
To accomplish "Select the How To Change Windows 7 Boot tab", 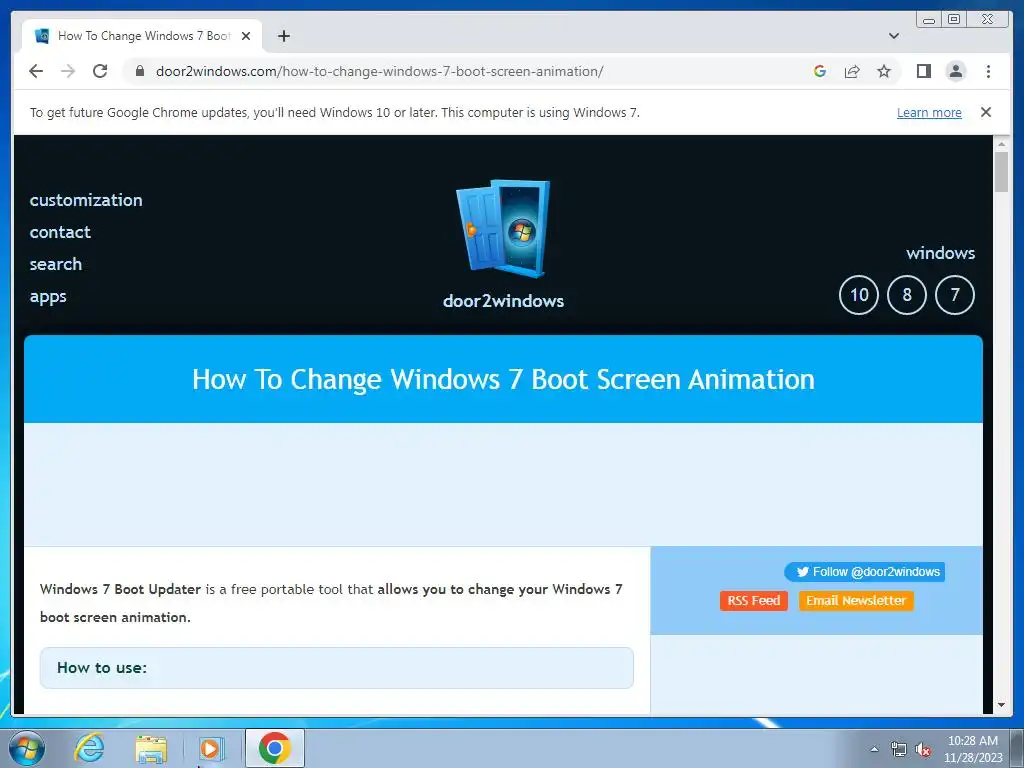I will (142, 36).
